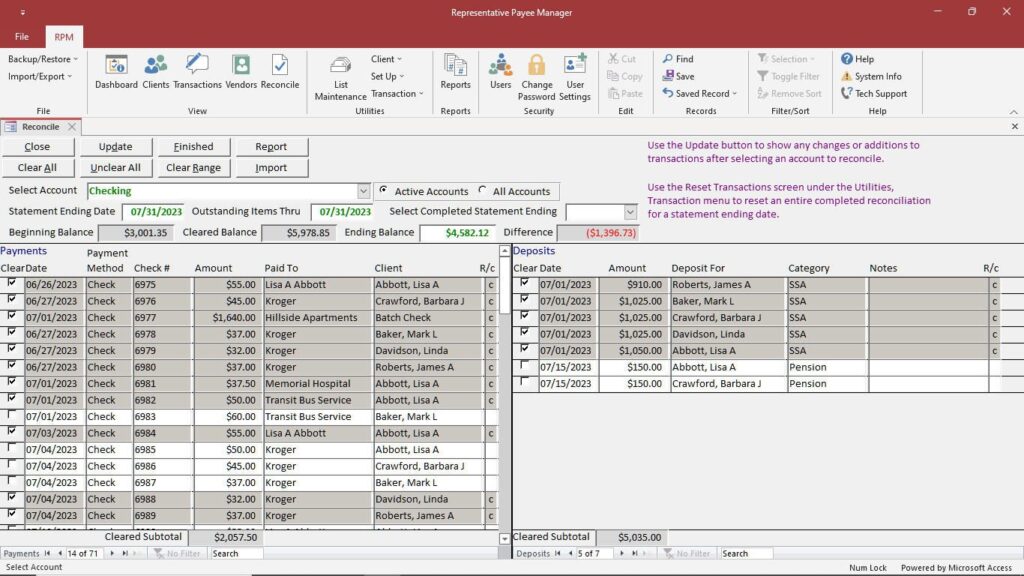Expand Import/Export menu
Image resolution: width=1024 pixels, height=576 pixels.
[x=40, y=76]
